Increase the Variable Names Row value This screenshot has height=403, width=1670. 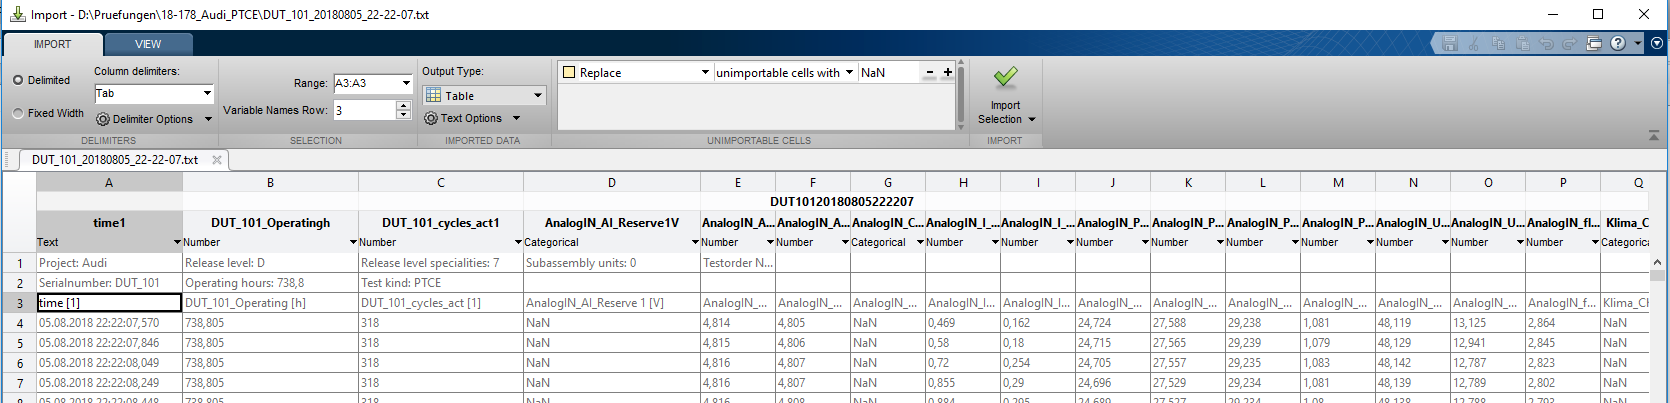404,105
